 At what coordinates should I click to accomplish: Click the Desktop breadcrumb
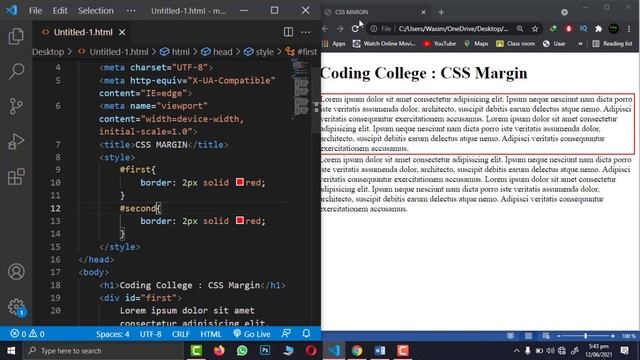tap(48, 52)
